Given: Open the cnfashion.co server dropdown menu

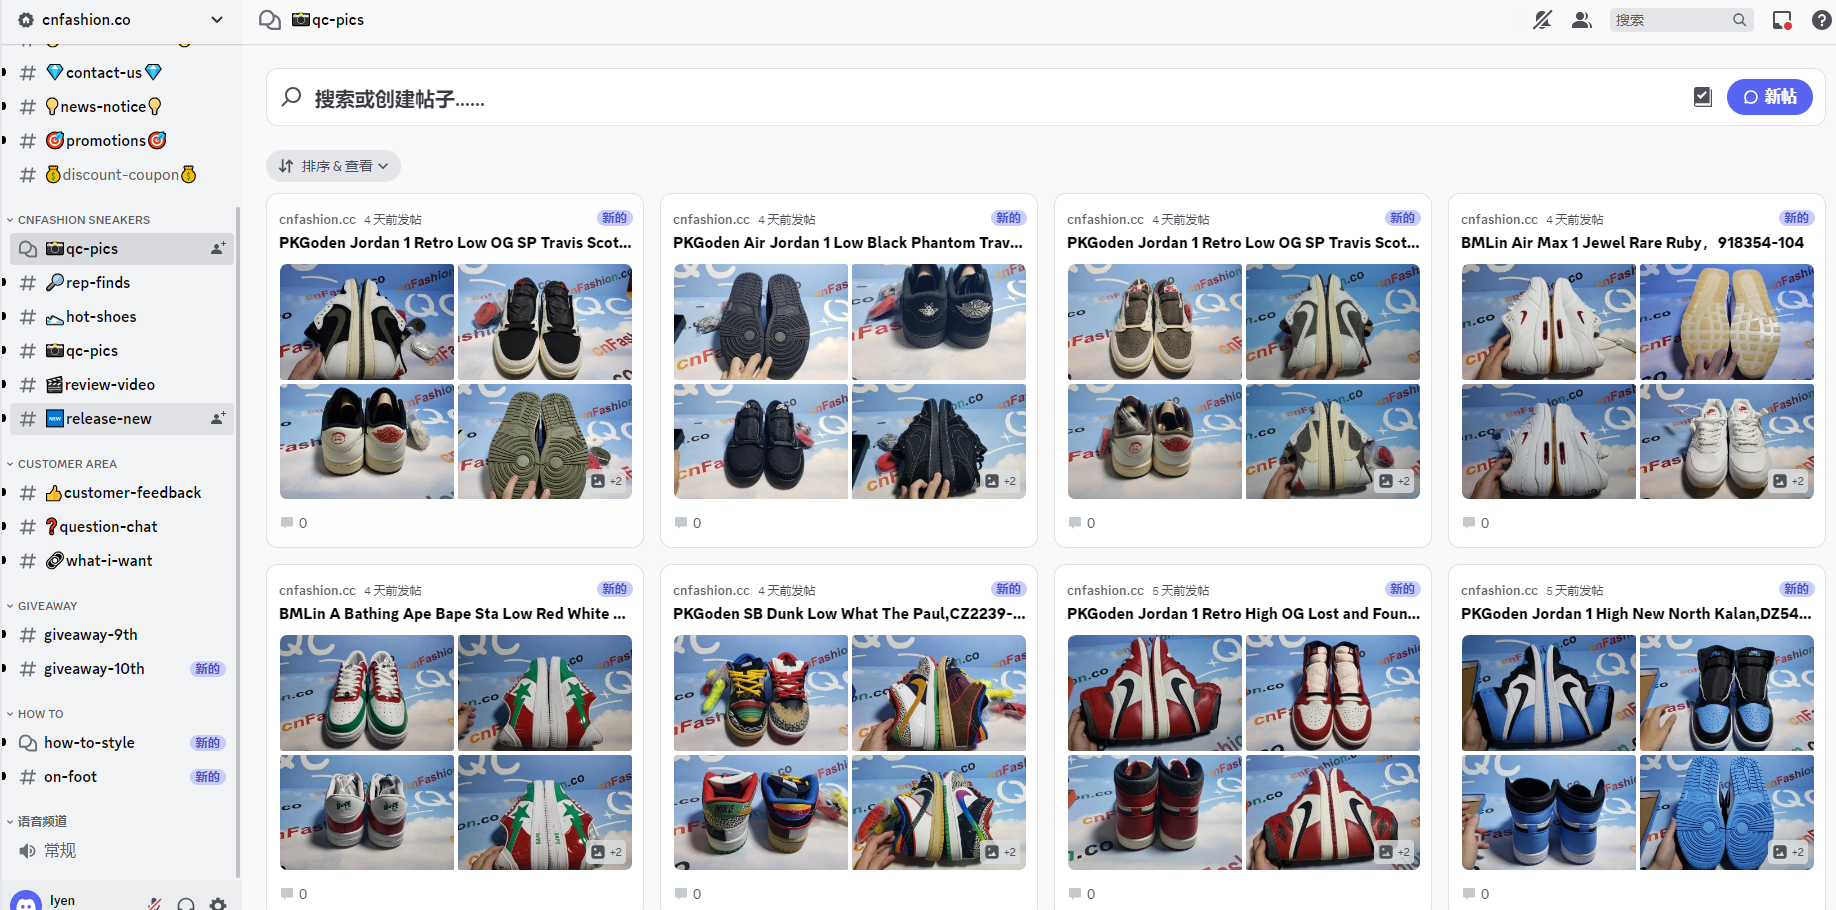Looking at the screenshot, I should (216, 20).
